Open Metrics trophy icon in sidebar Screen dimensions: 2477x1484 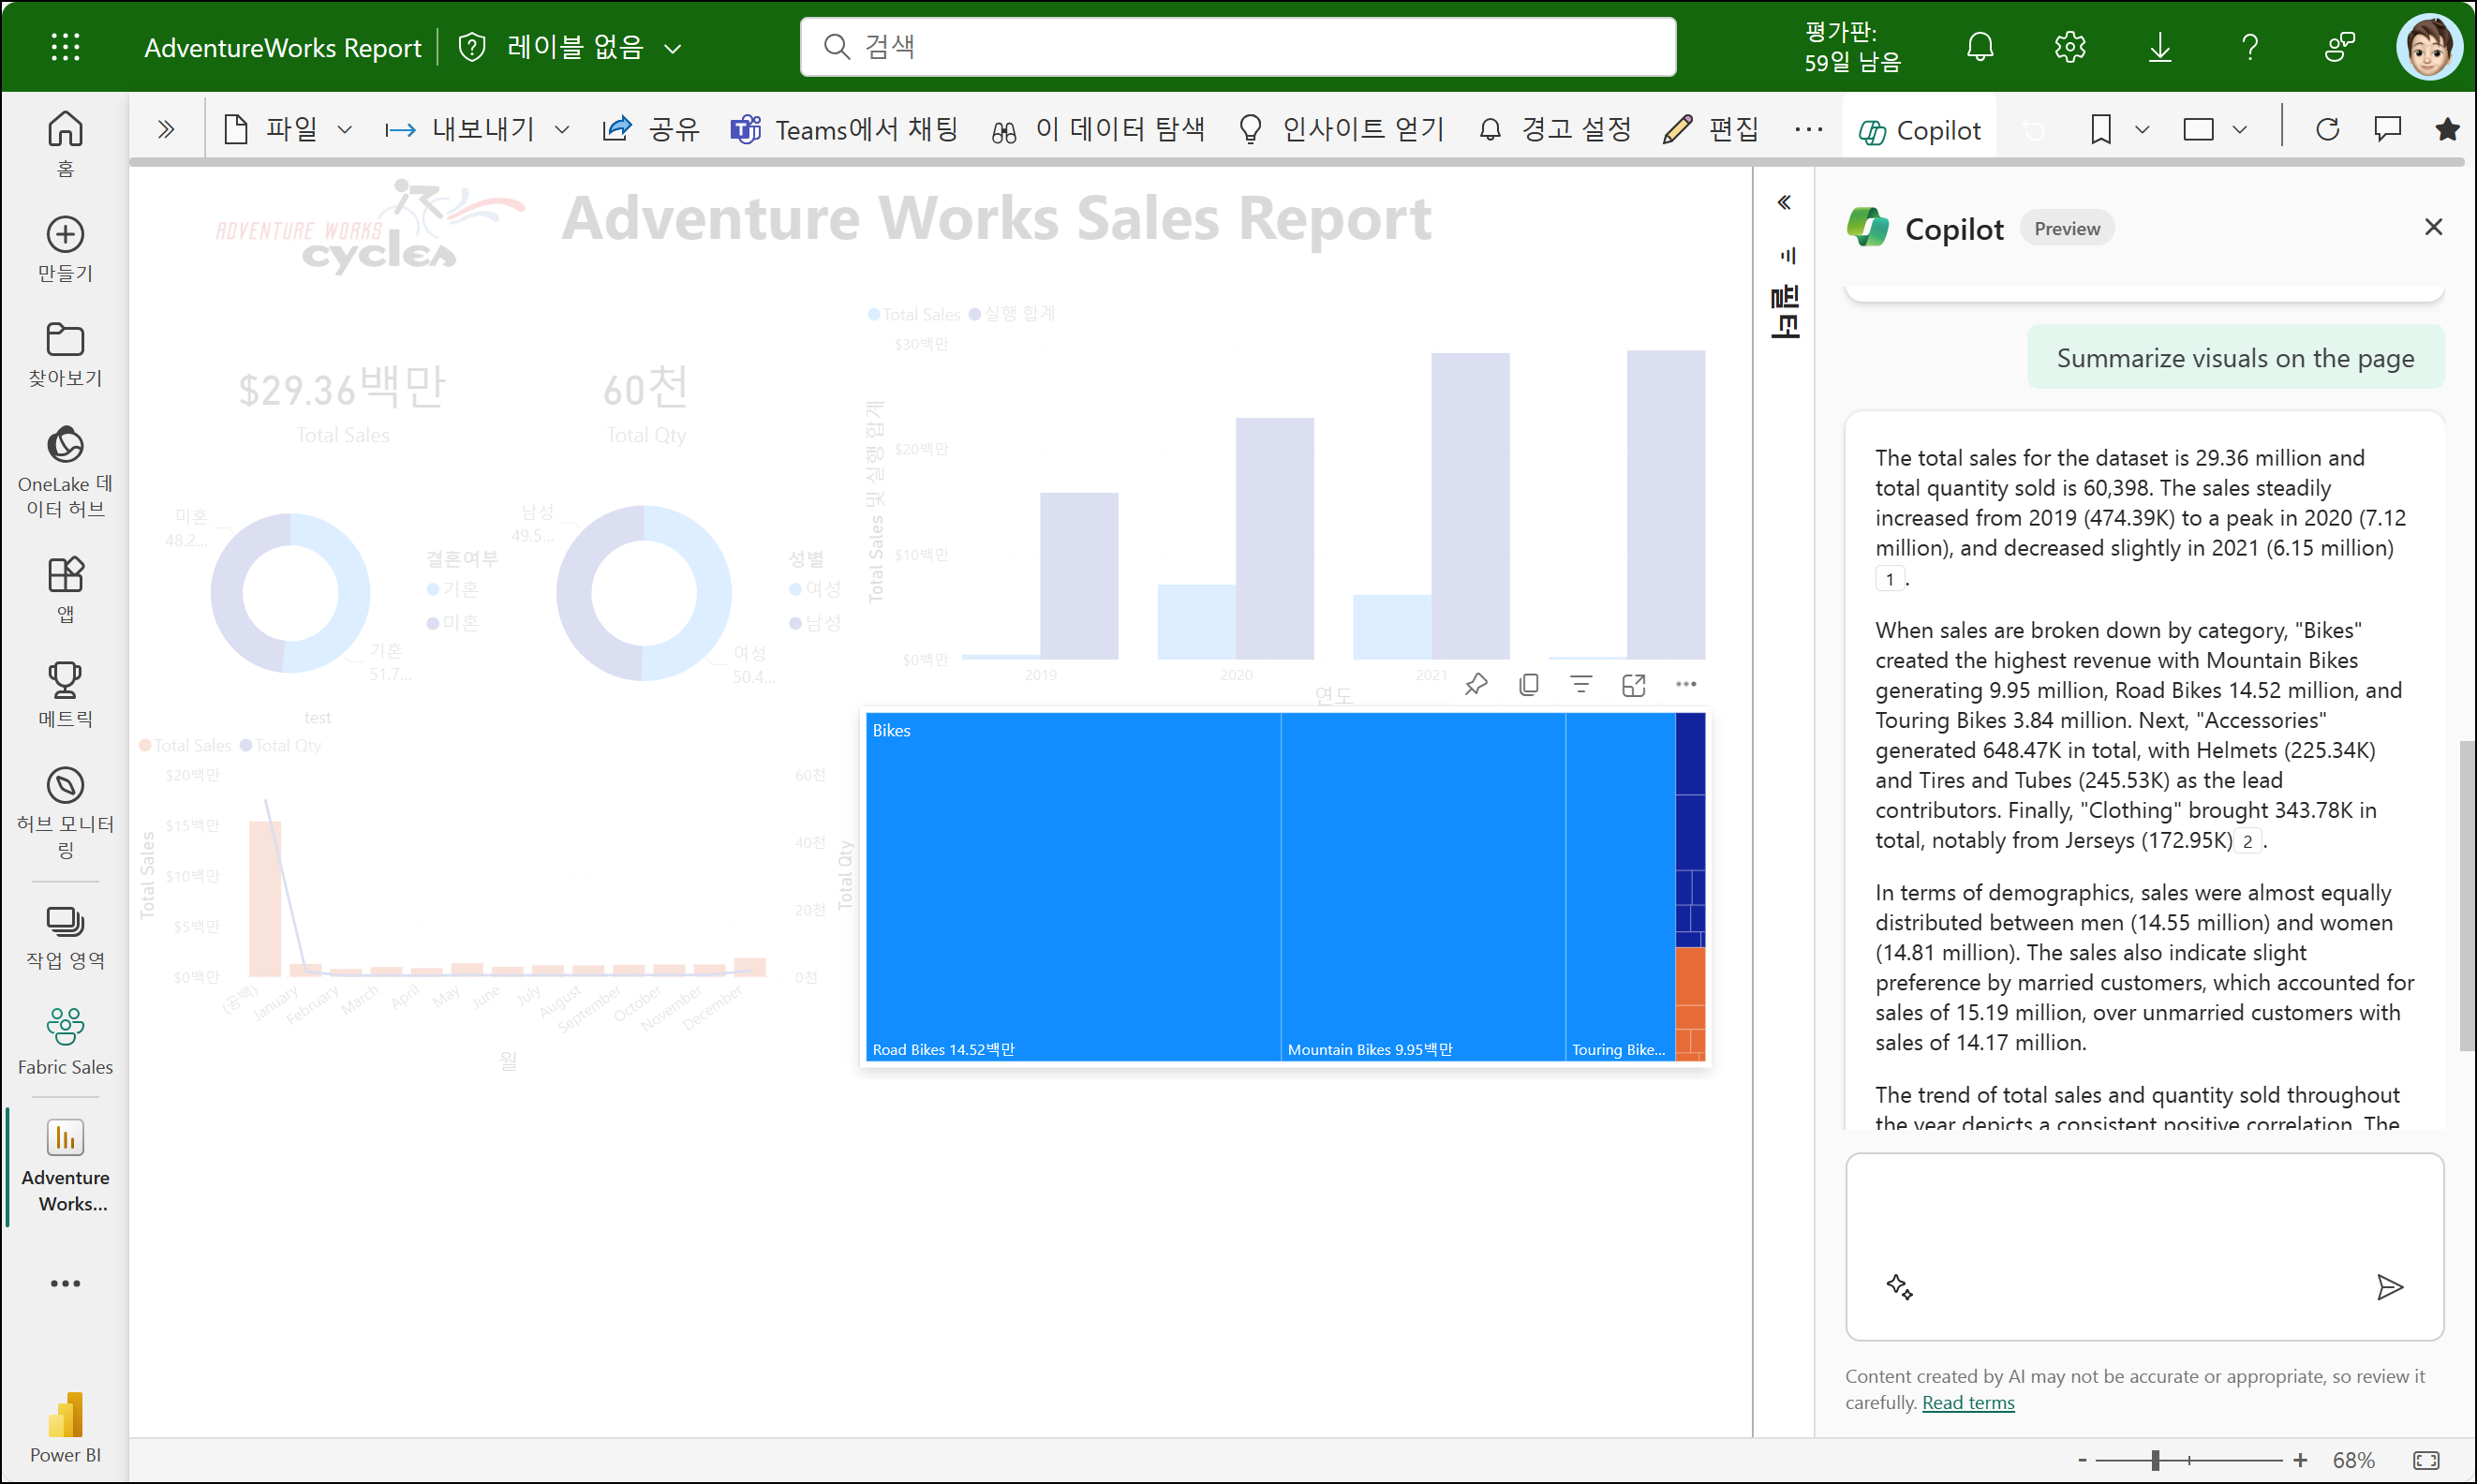click(65, 693)
